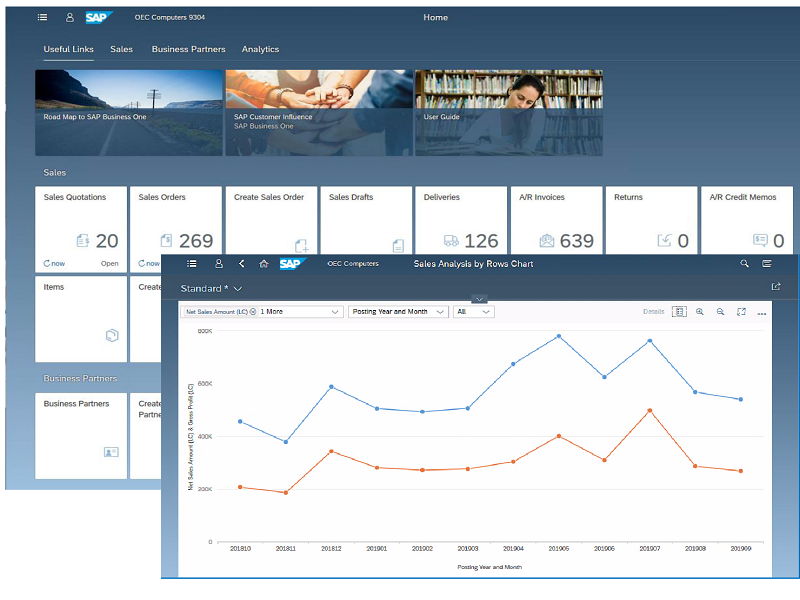The height and width of the screenshot is (600, 800).
Task: Open the Sales Drafts tile
Action: coord(366,220)
